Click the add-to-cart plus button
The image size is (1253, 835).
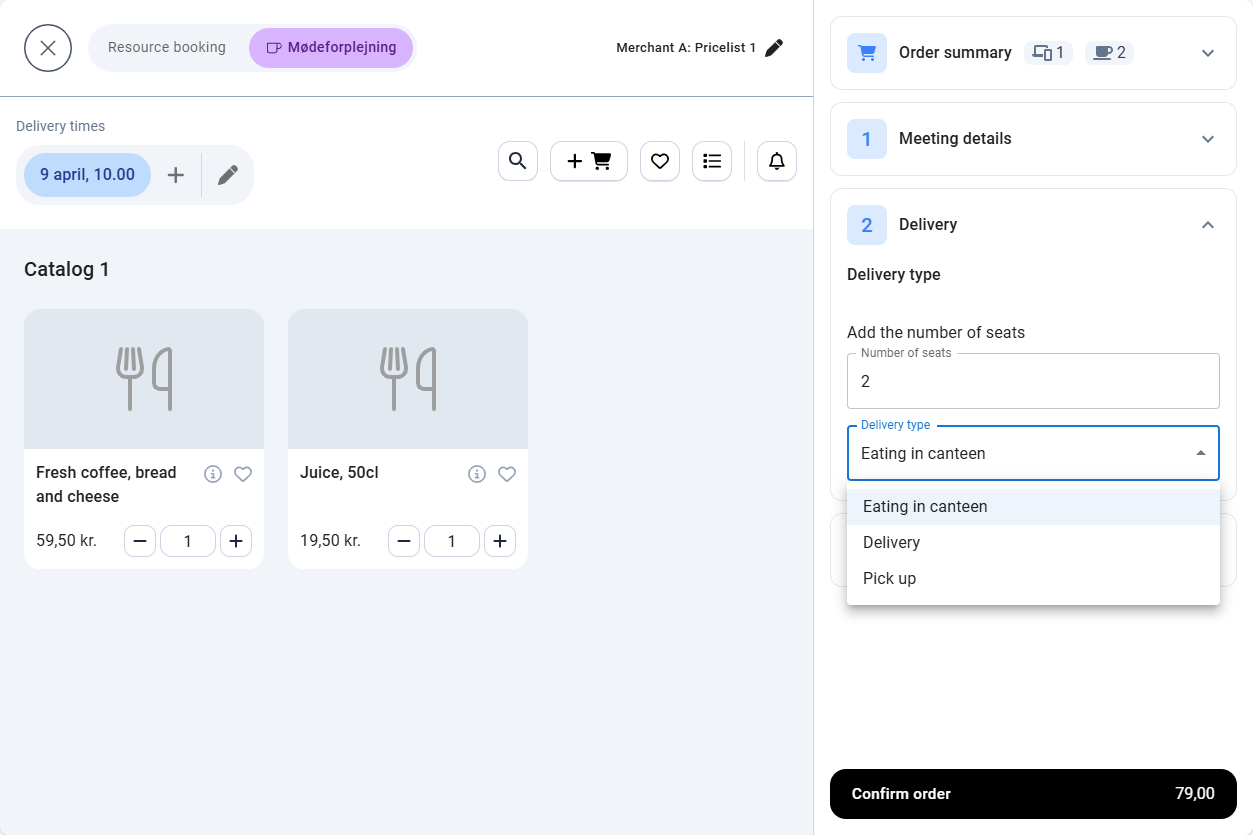pyautogui.click(x=589, y=161)
